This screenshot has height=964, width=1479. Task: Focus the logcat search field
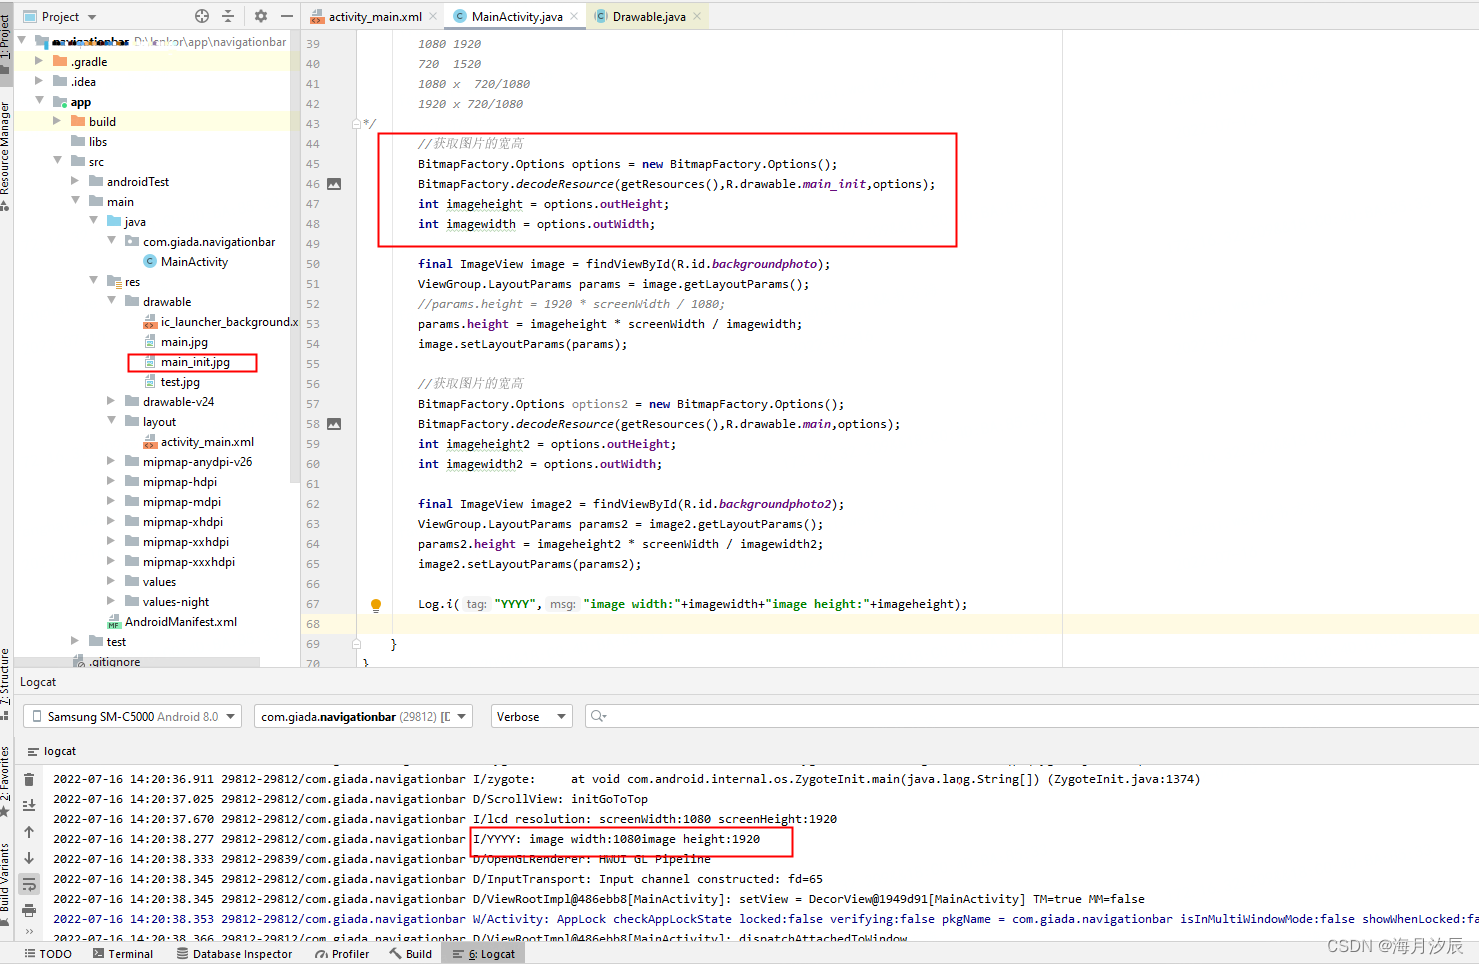(1030, 716)
